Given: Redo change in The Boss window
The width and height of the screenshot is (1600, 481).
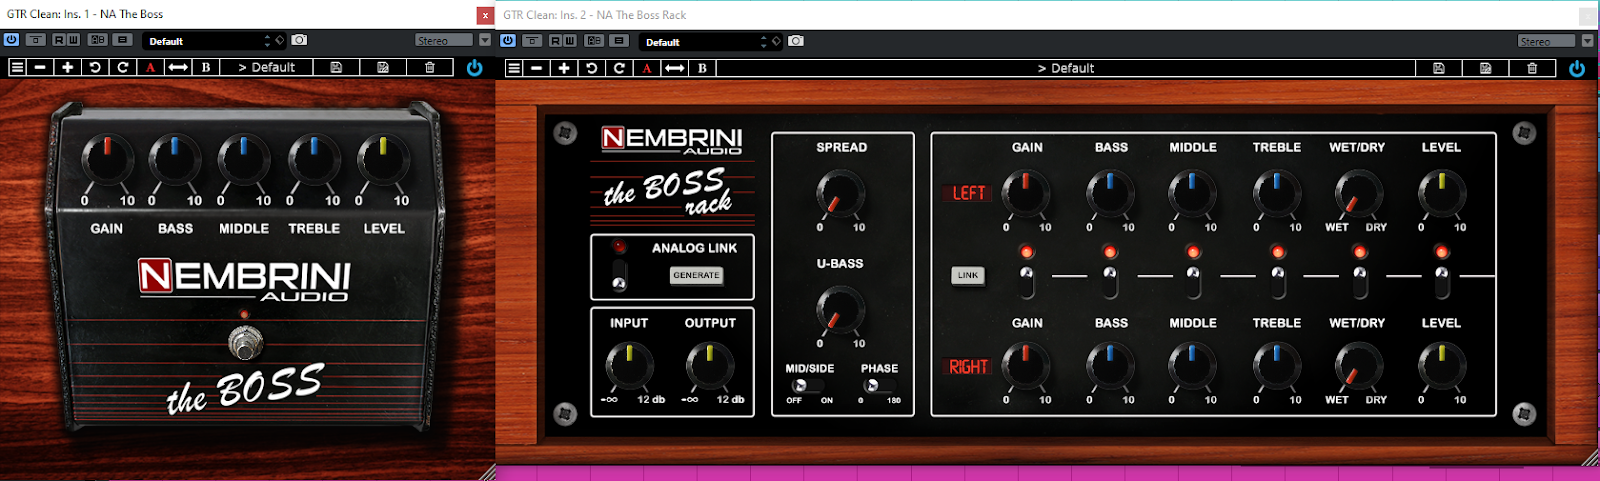Looking at the screenshot, I should [x=122, y=67].
